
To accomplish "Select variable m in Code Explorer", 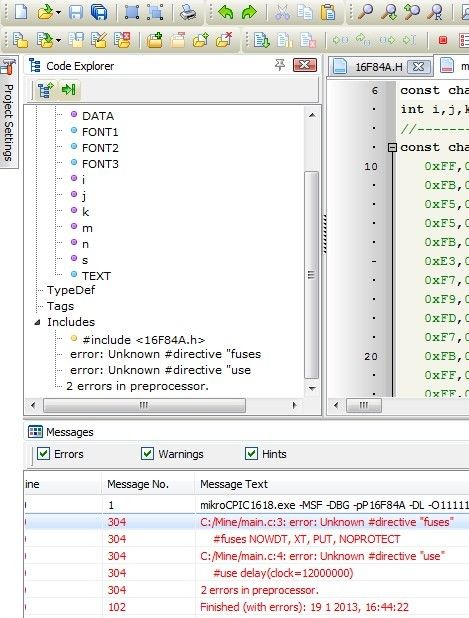I will click(x=87, y=228).
